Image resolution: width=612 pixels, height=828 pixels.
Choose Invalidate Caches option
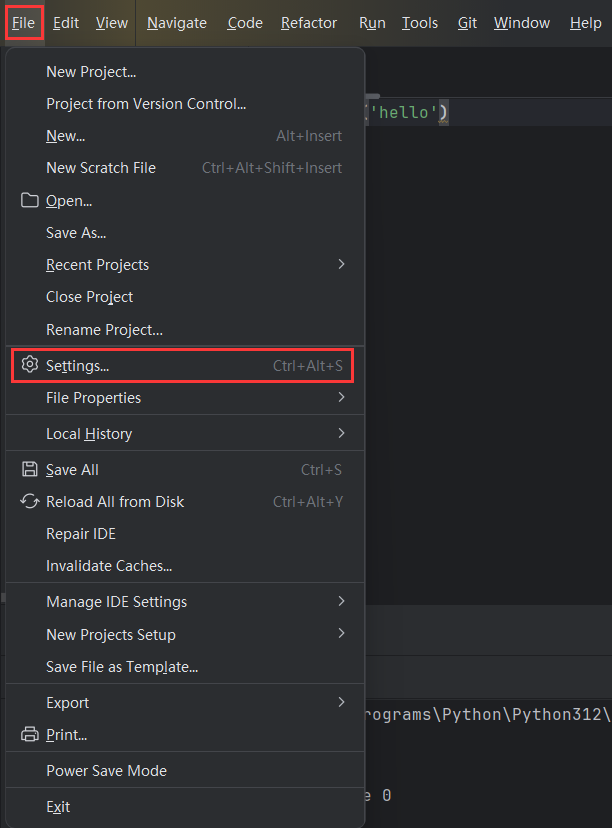(x=109, y=566)
